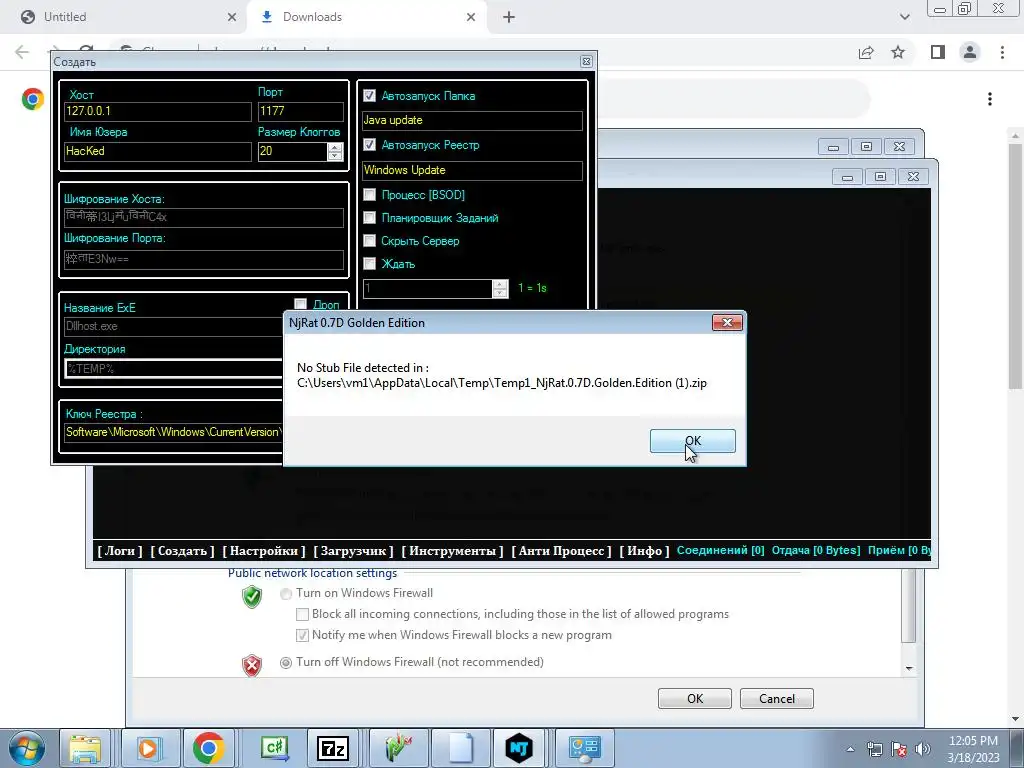1024x768 pixels.
Task: Click the Firewall window scrollbar down arrow
Action: pos(908,669)
